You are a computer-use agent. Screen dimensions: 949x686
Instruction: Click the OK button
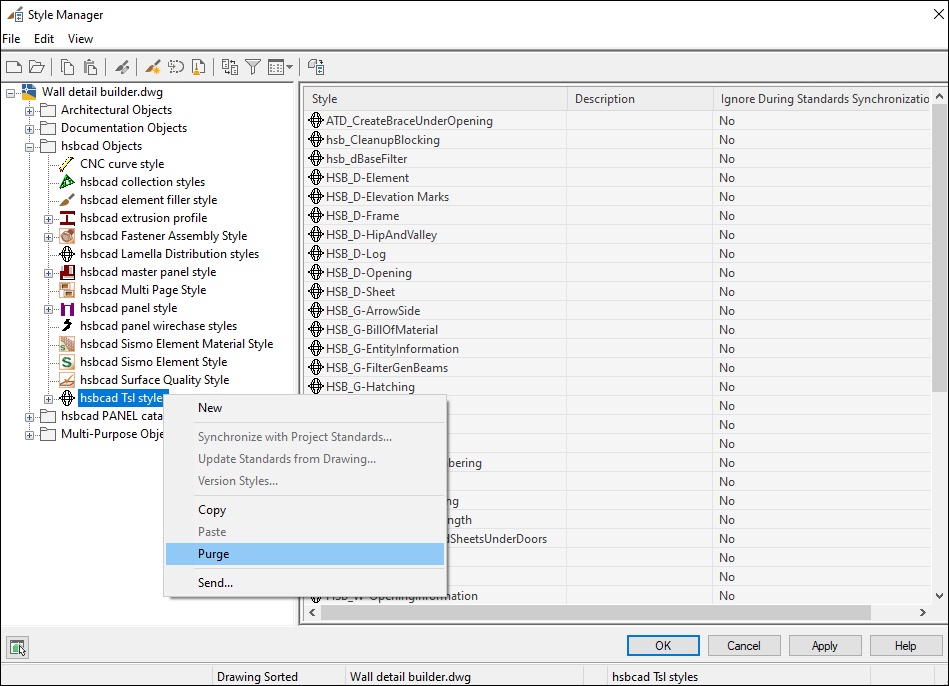click(x=663, y=645)
